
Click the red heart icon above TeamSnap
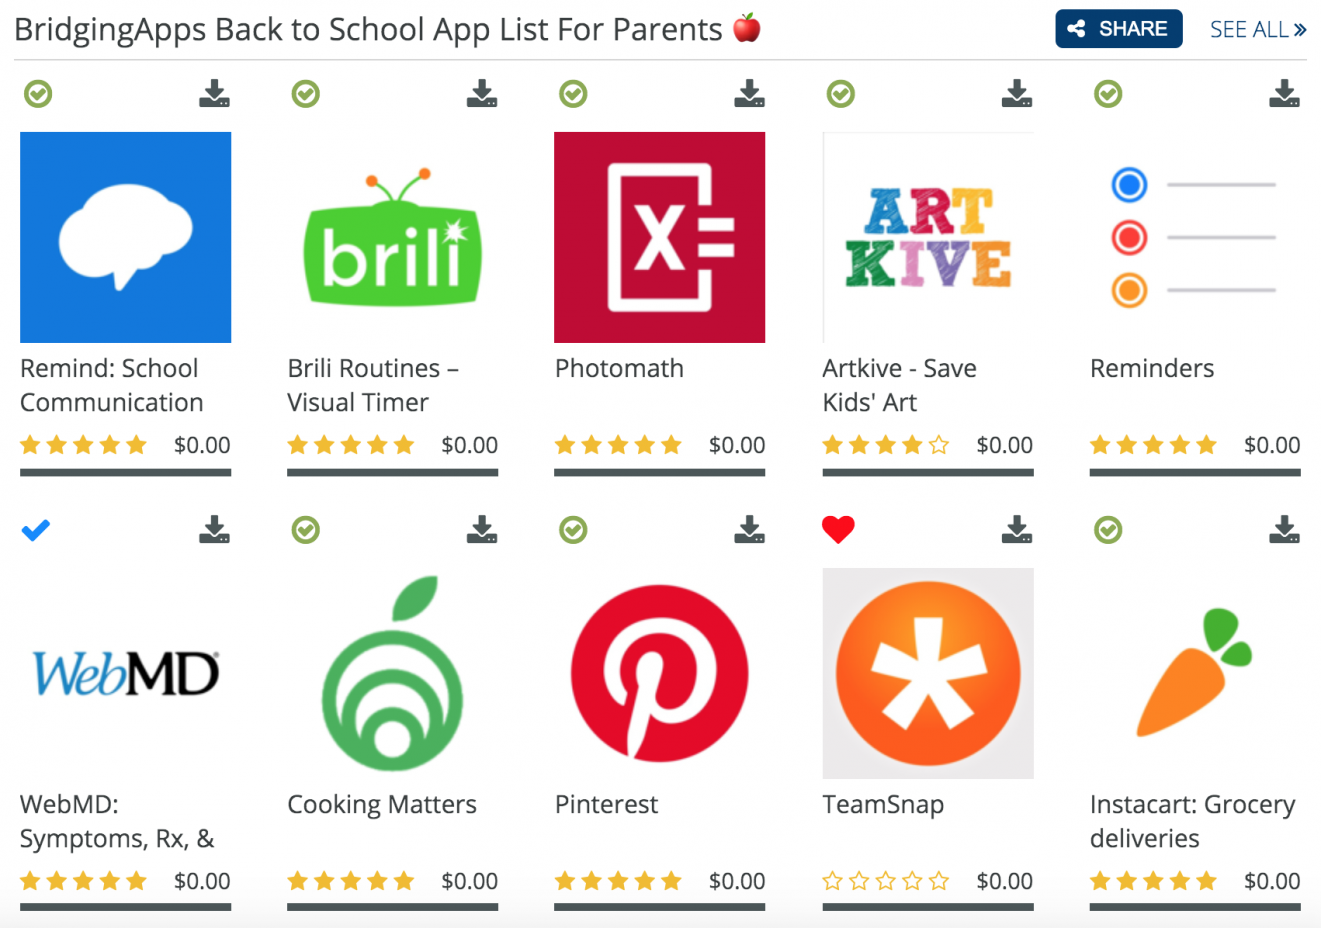point(838,530)
